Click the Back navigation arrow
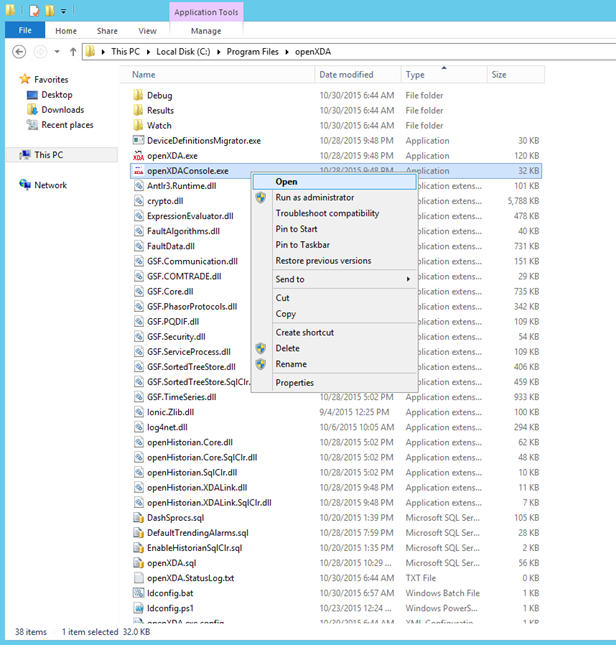The height and width of the screenshot is (645, 616). tap(18, 51)
